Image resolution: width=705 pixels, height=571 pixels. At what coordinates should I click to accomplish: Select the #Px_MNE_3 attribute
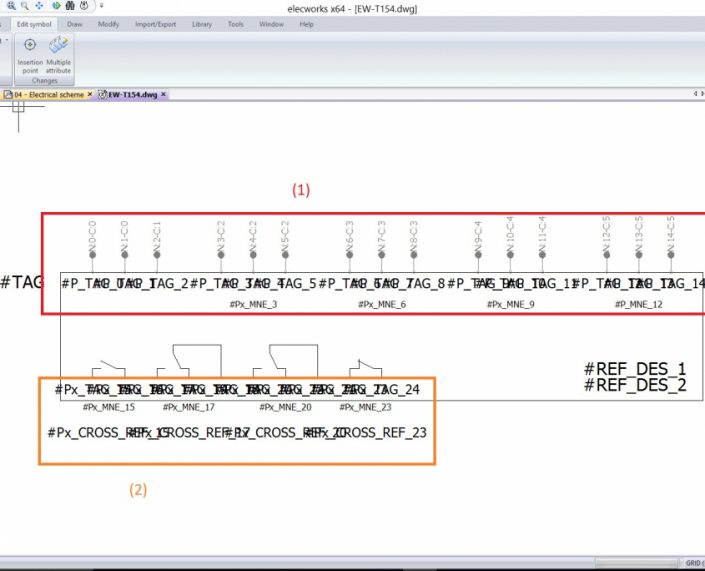pos(253,304)
